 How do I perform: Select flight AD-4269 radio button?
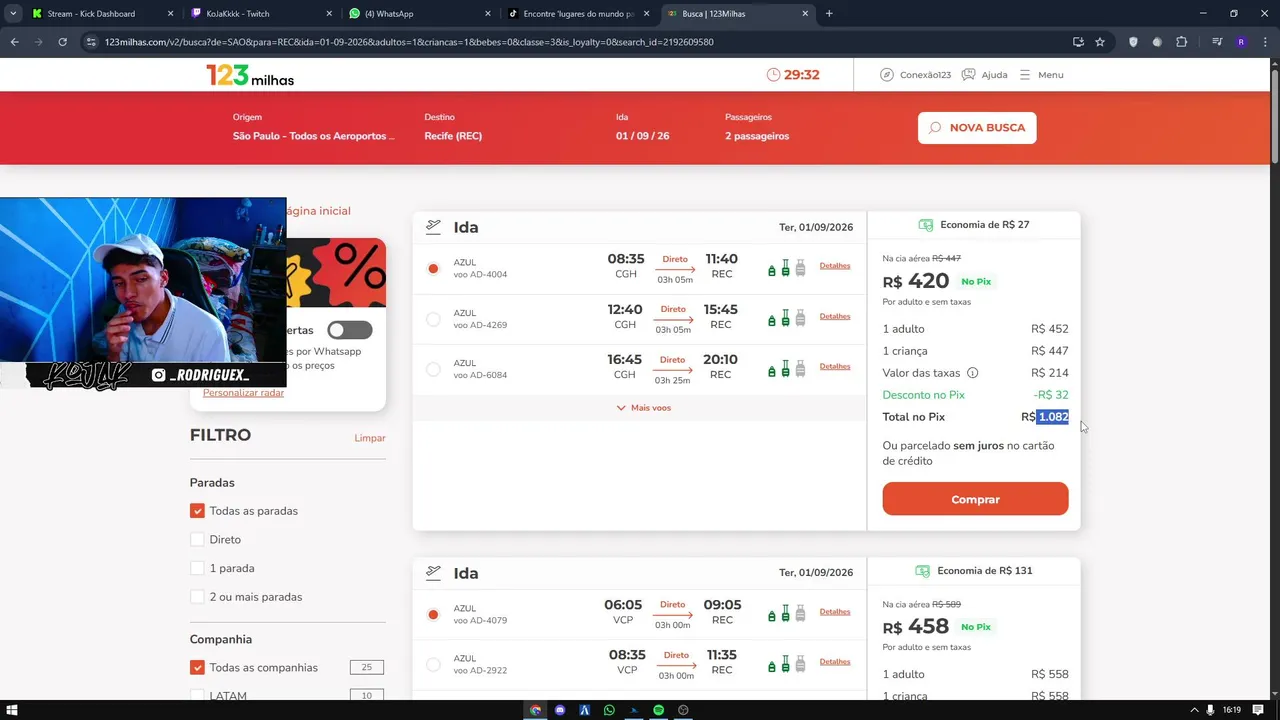pos(433,319)
